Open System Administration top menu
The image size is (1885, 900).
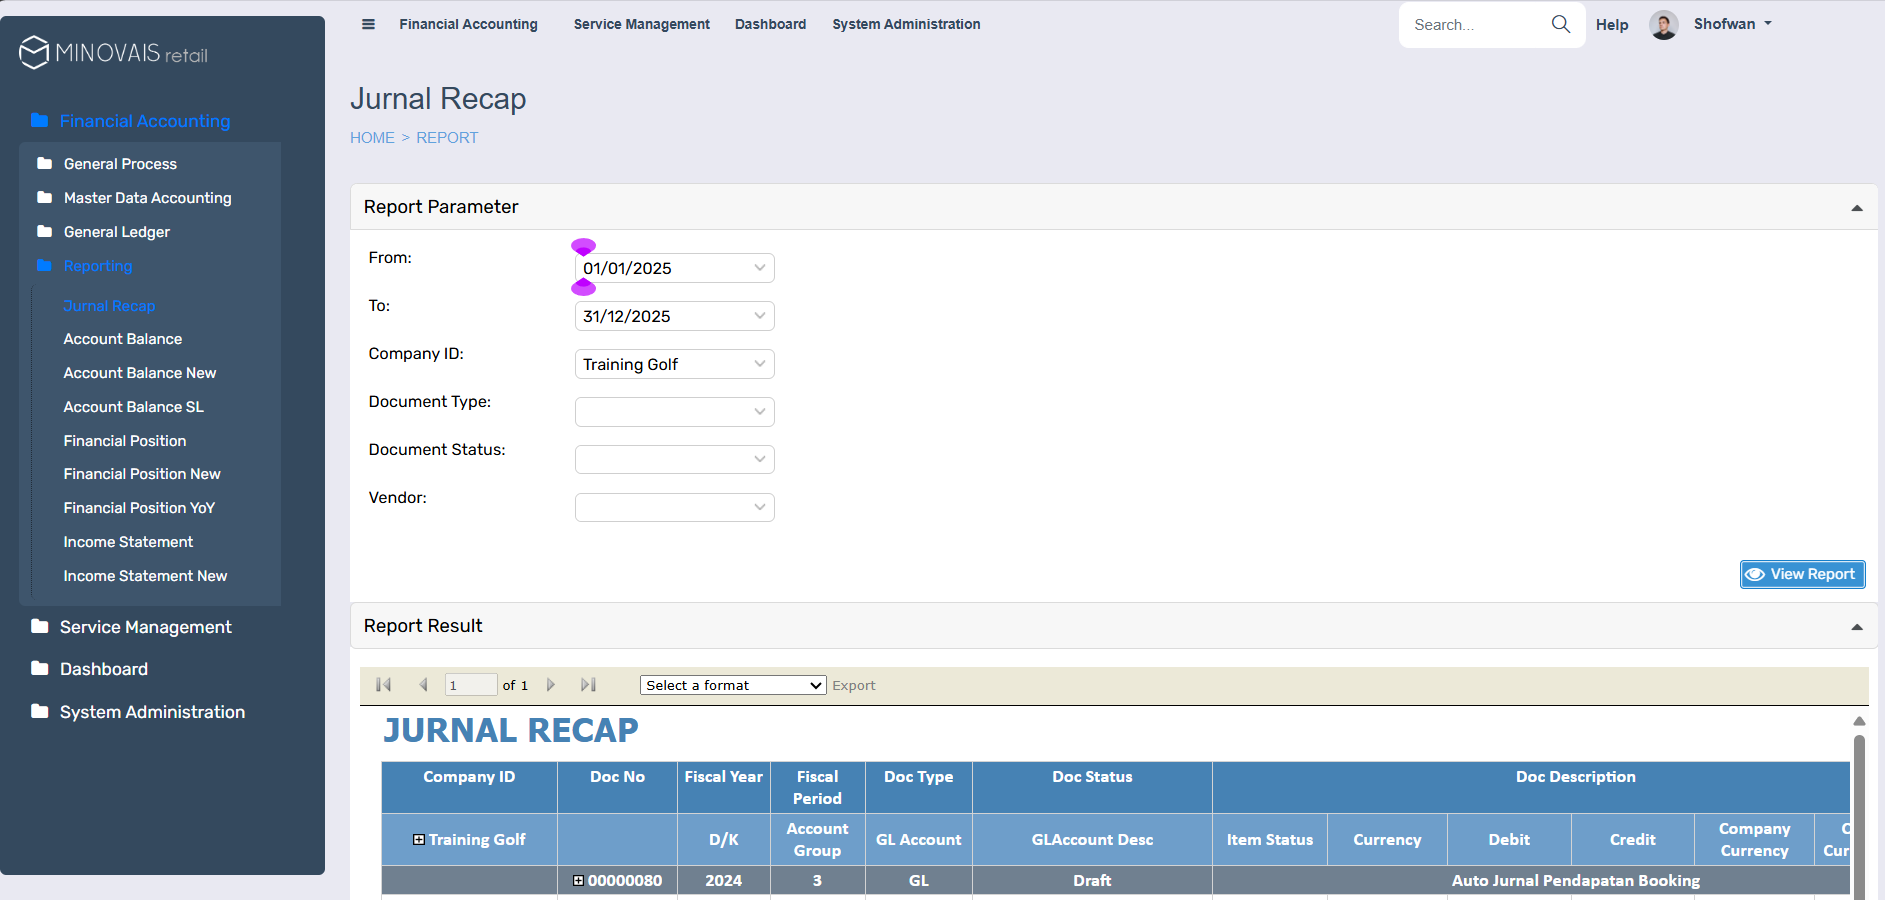pos(906,24)
